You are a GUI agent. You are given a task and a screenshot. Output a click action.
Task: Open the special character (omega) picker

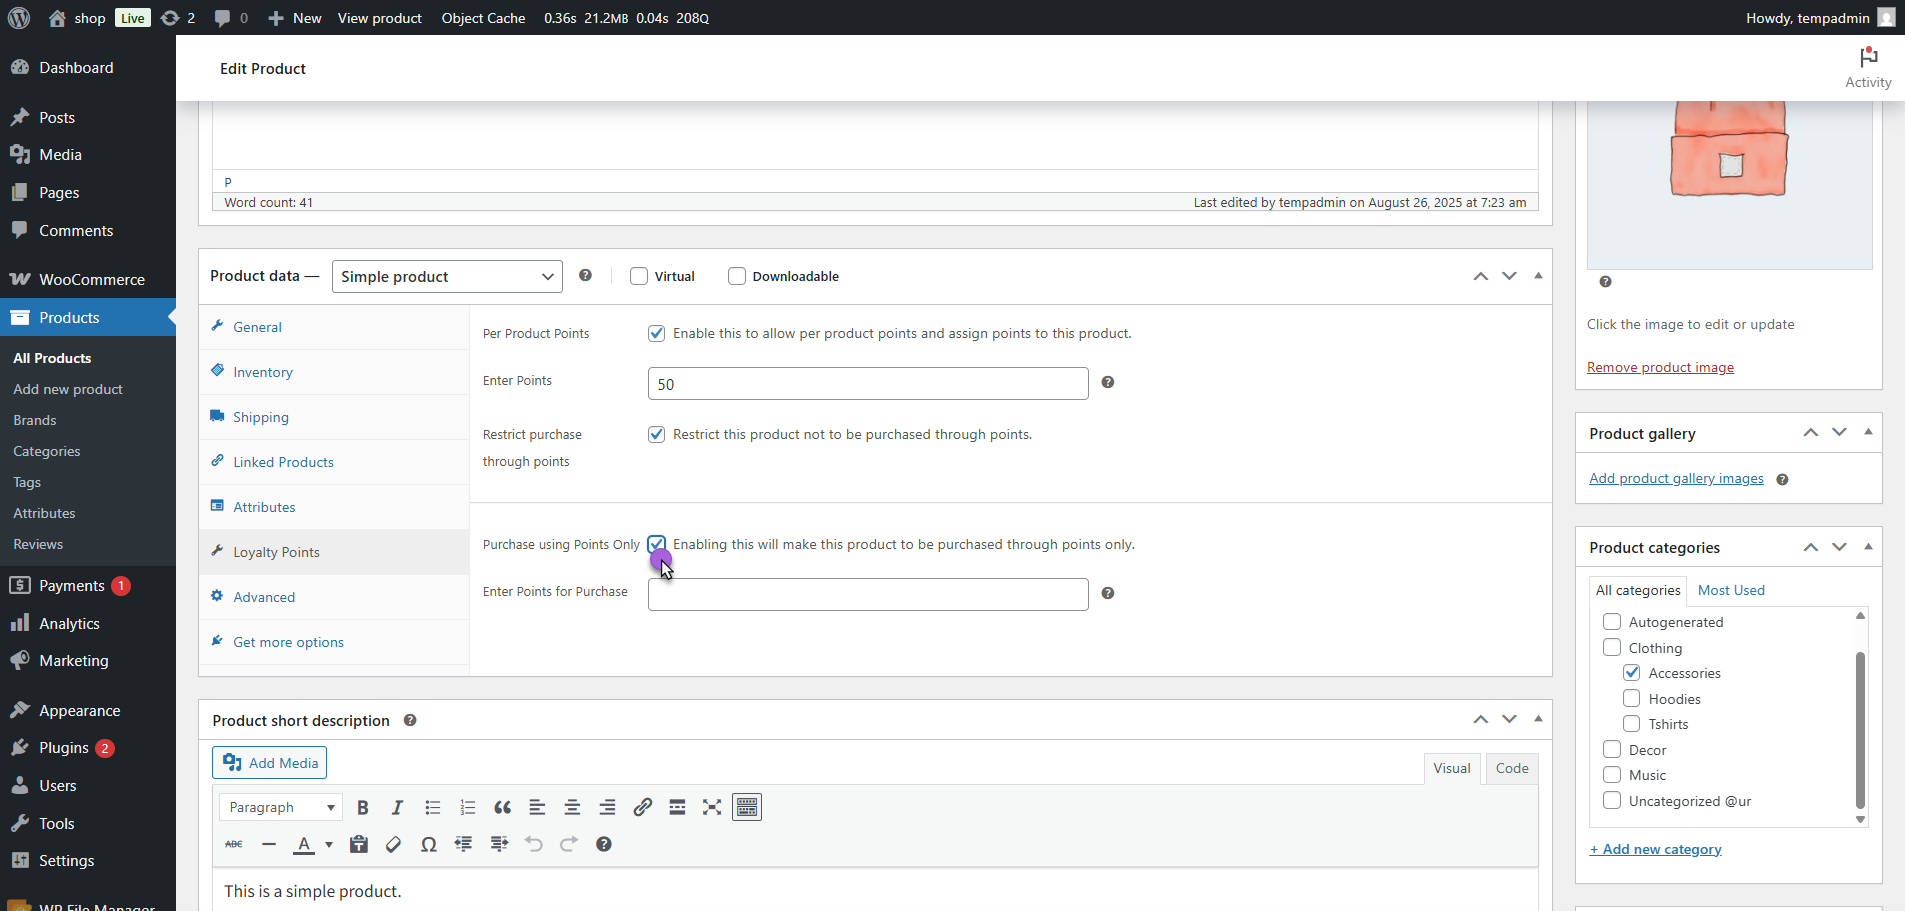click(x=428, y=845)
